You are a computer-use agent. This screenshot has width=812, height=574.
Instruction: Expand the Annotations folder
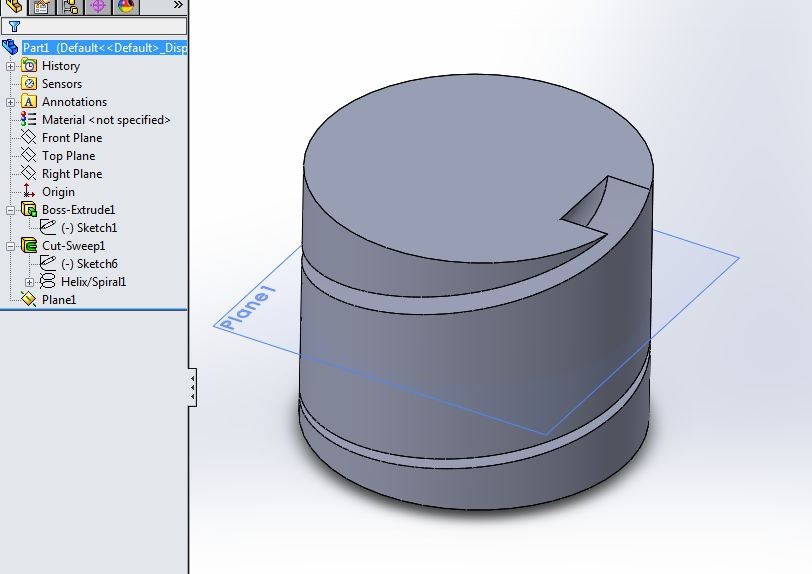[10, 102]
